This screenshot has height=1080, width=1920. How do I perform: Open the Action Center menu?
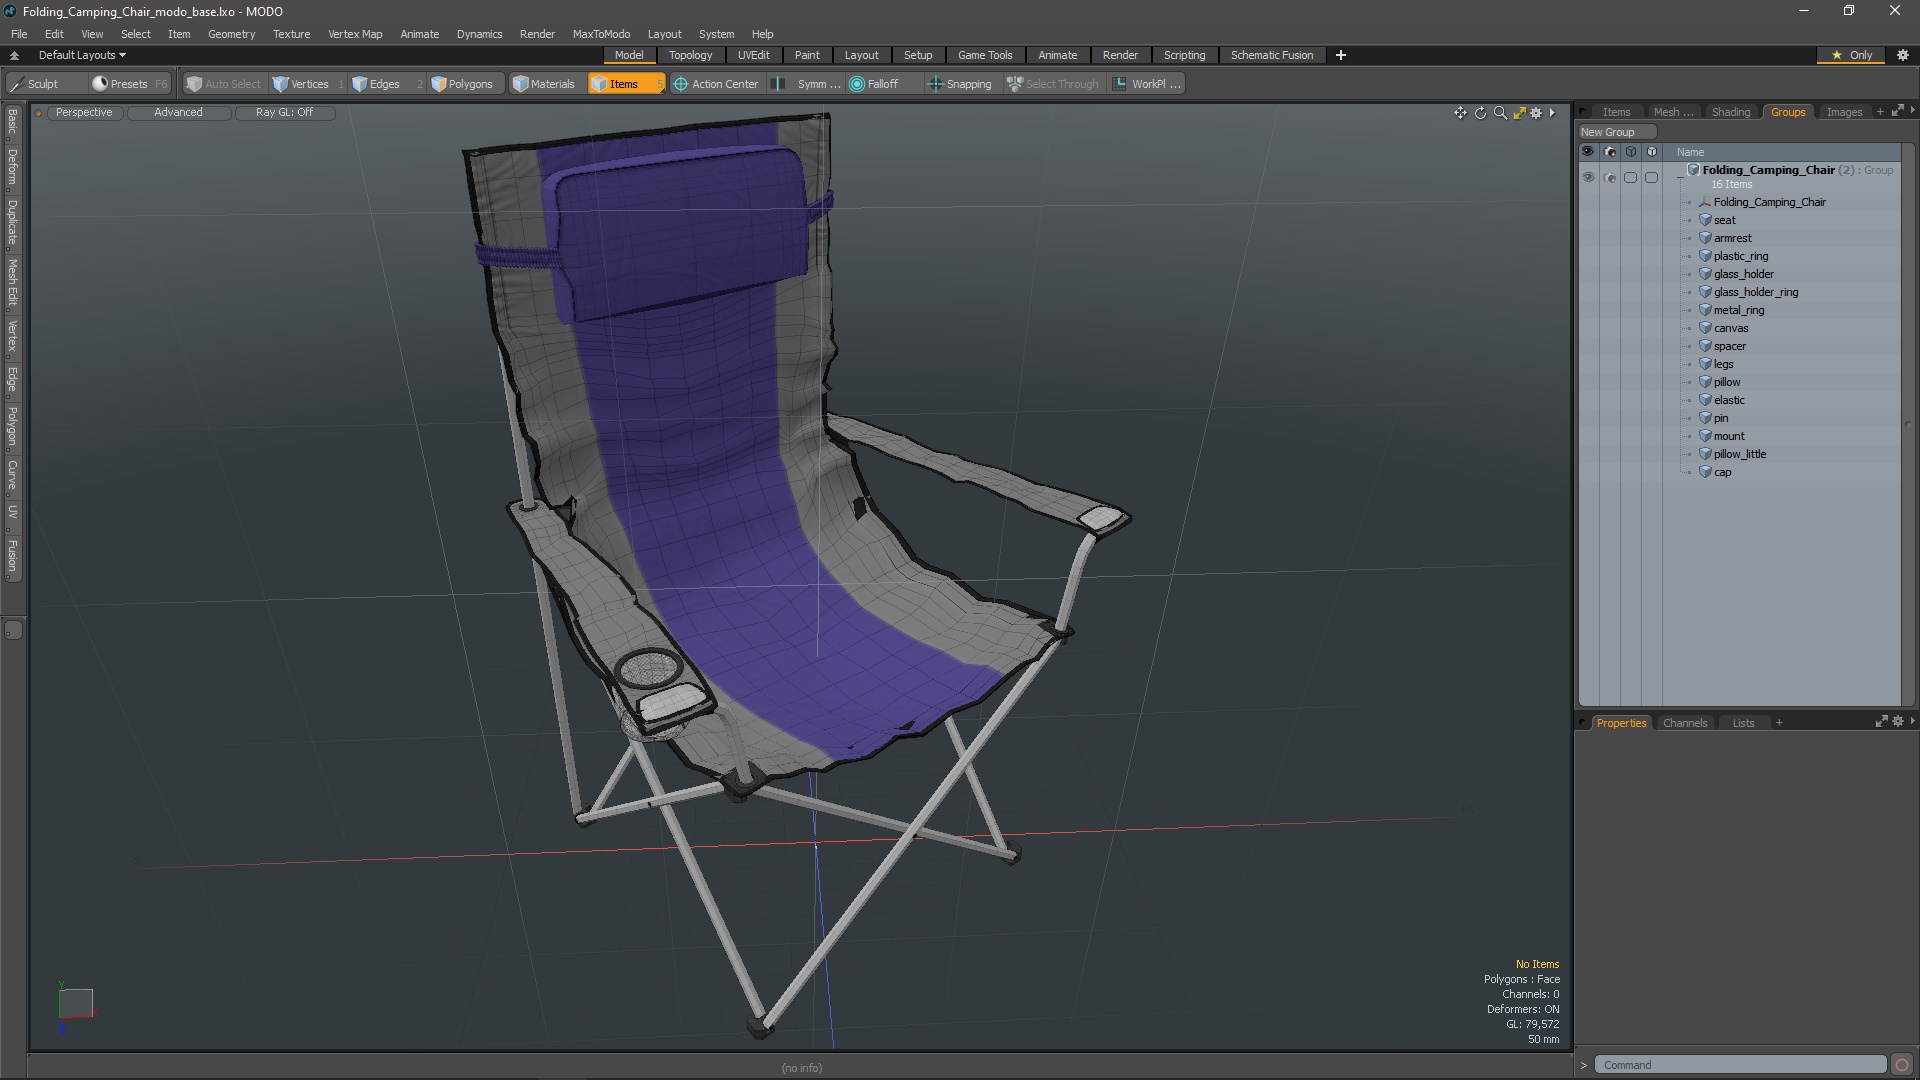[x=716, y=84]
